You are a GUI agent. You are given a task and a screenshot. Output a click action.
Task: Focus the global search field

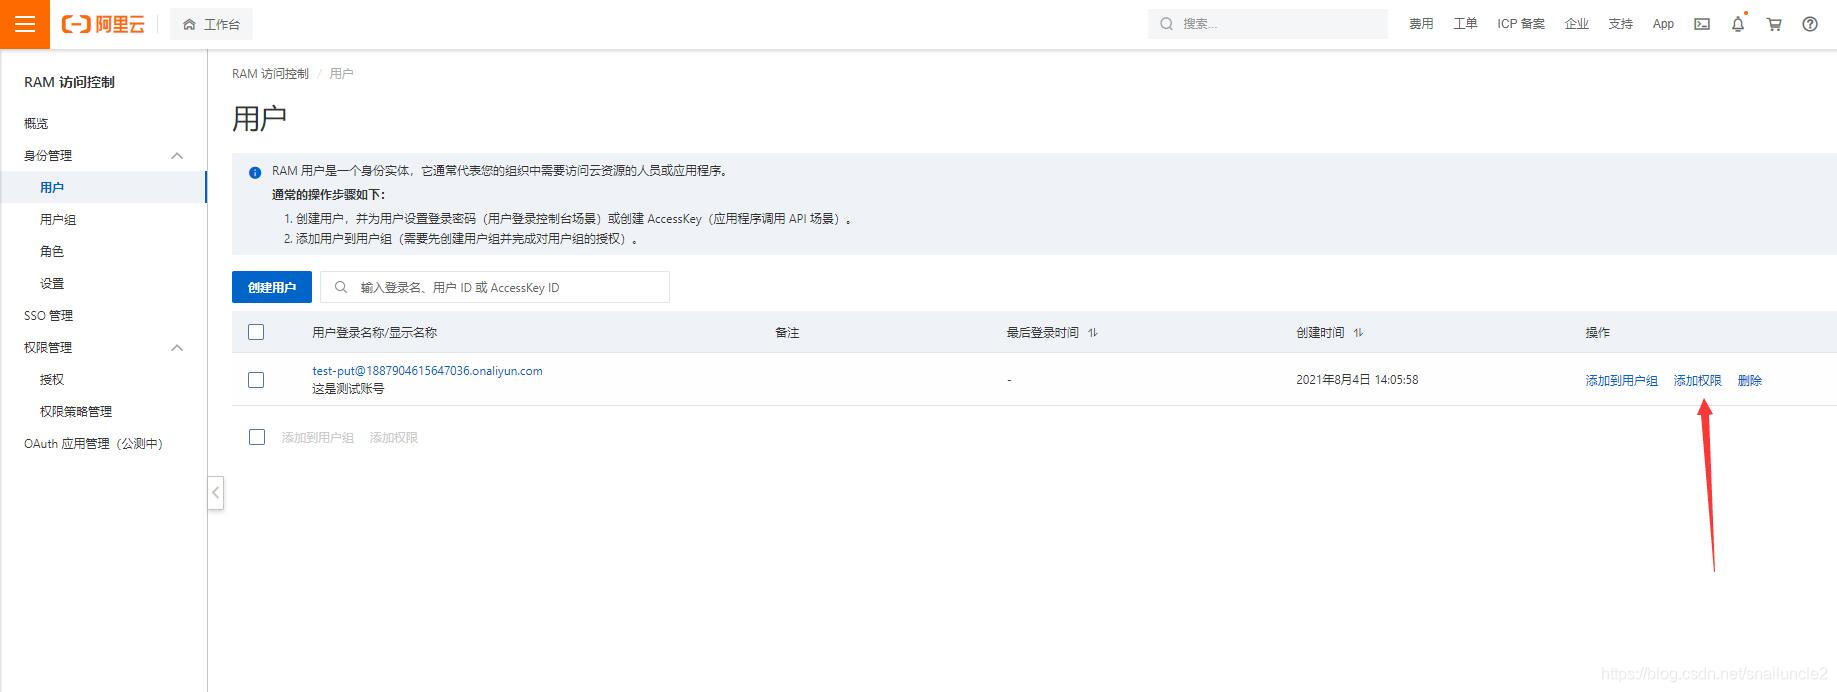(1268, 24)
